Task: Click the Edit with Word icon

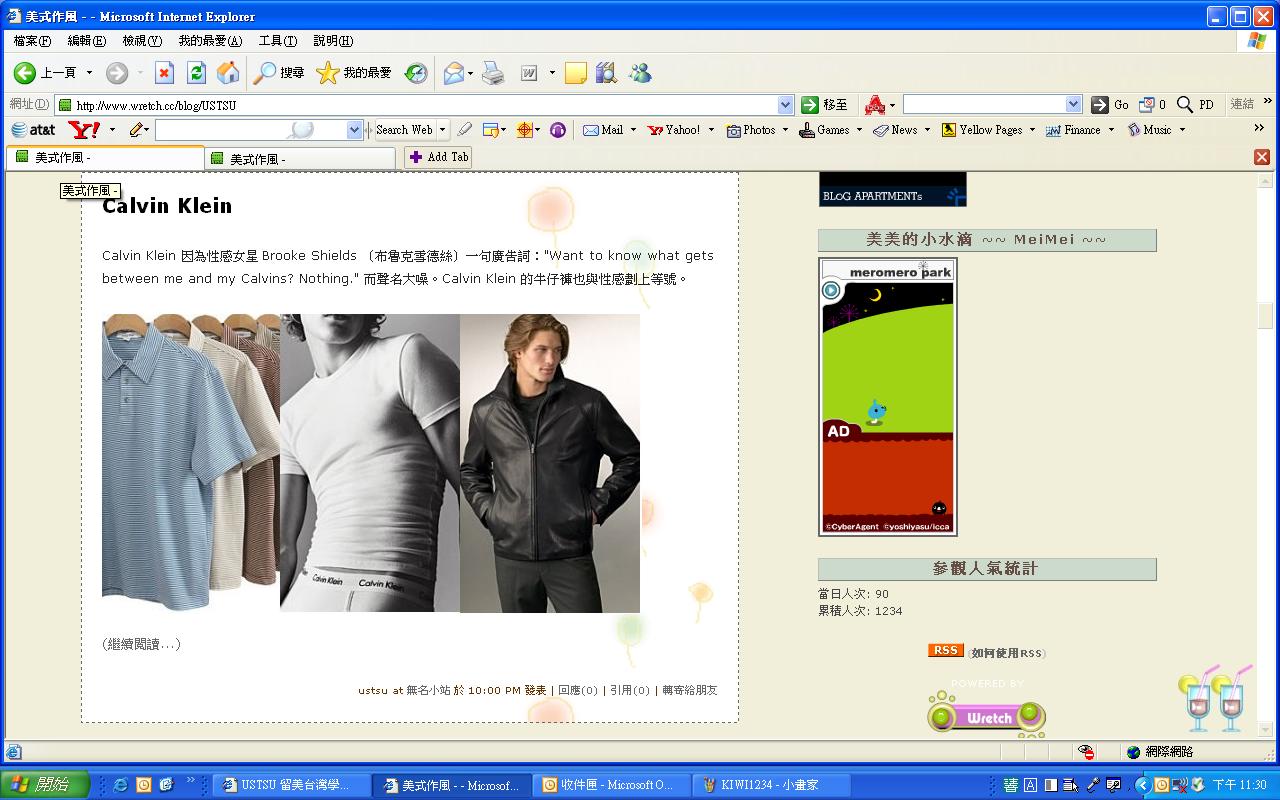Action: coord(528,73)
